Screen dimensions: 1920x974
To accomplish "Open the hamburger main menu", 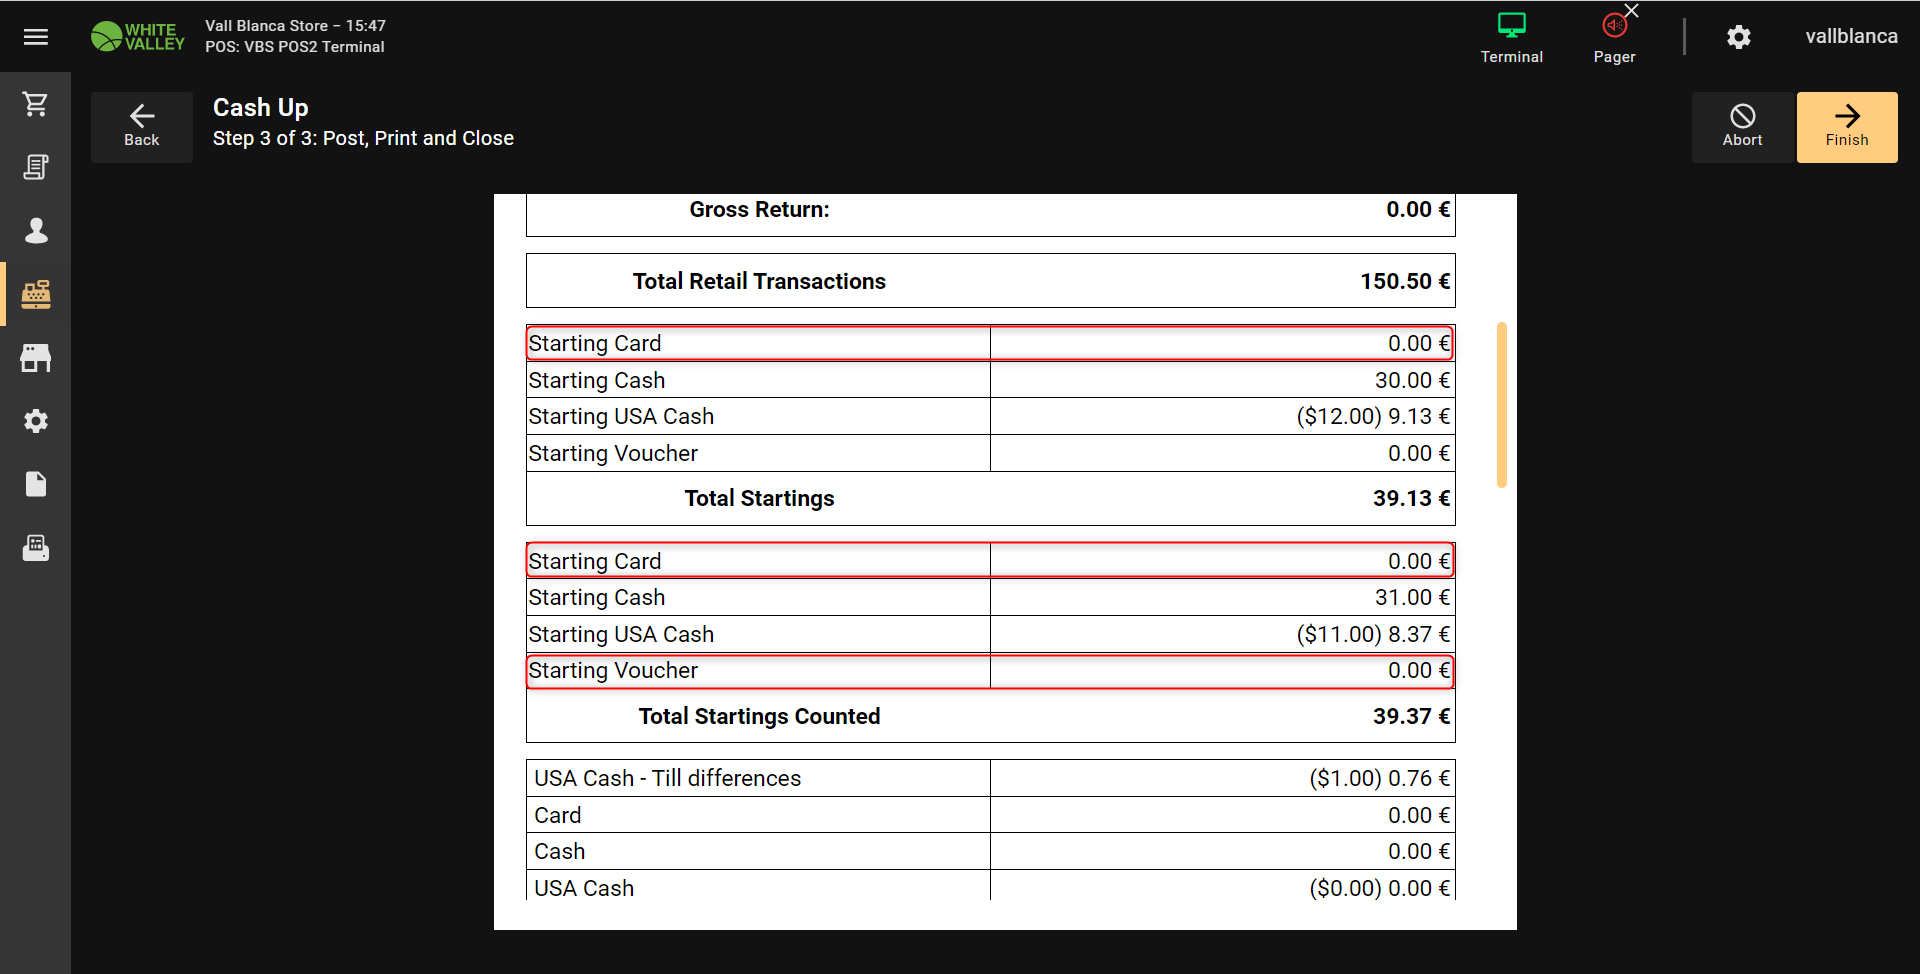I will pos(36,37).
